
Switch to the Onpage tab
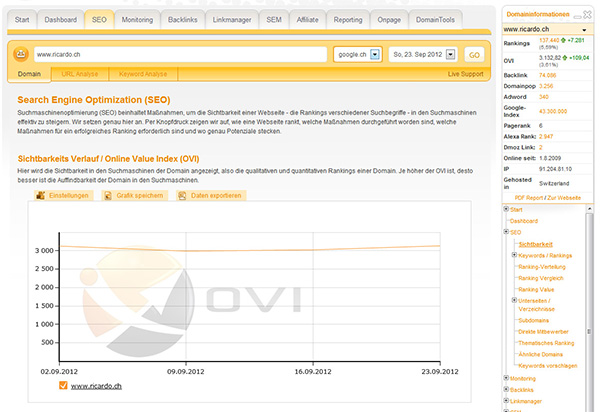(389, 20)
